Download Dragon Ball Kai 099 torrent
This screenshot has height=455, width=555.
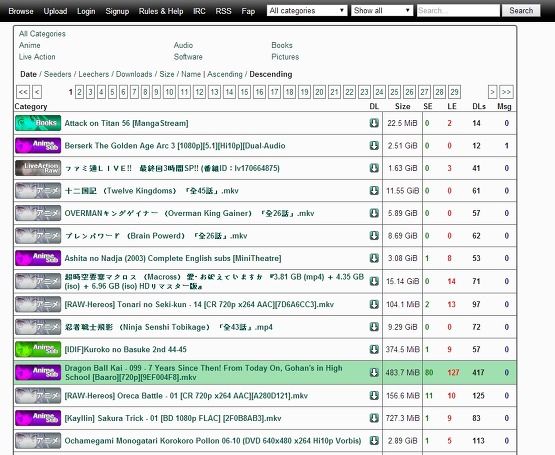[x=374, y=372]
